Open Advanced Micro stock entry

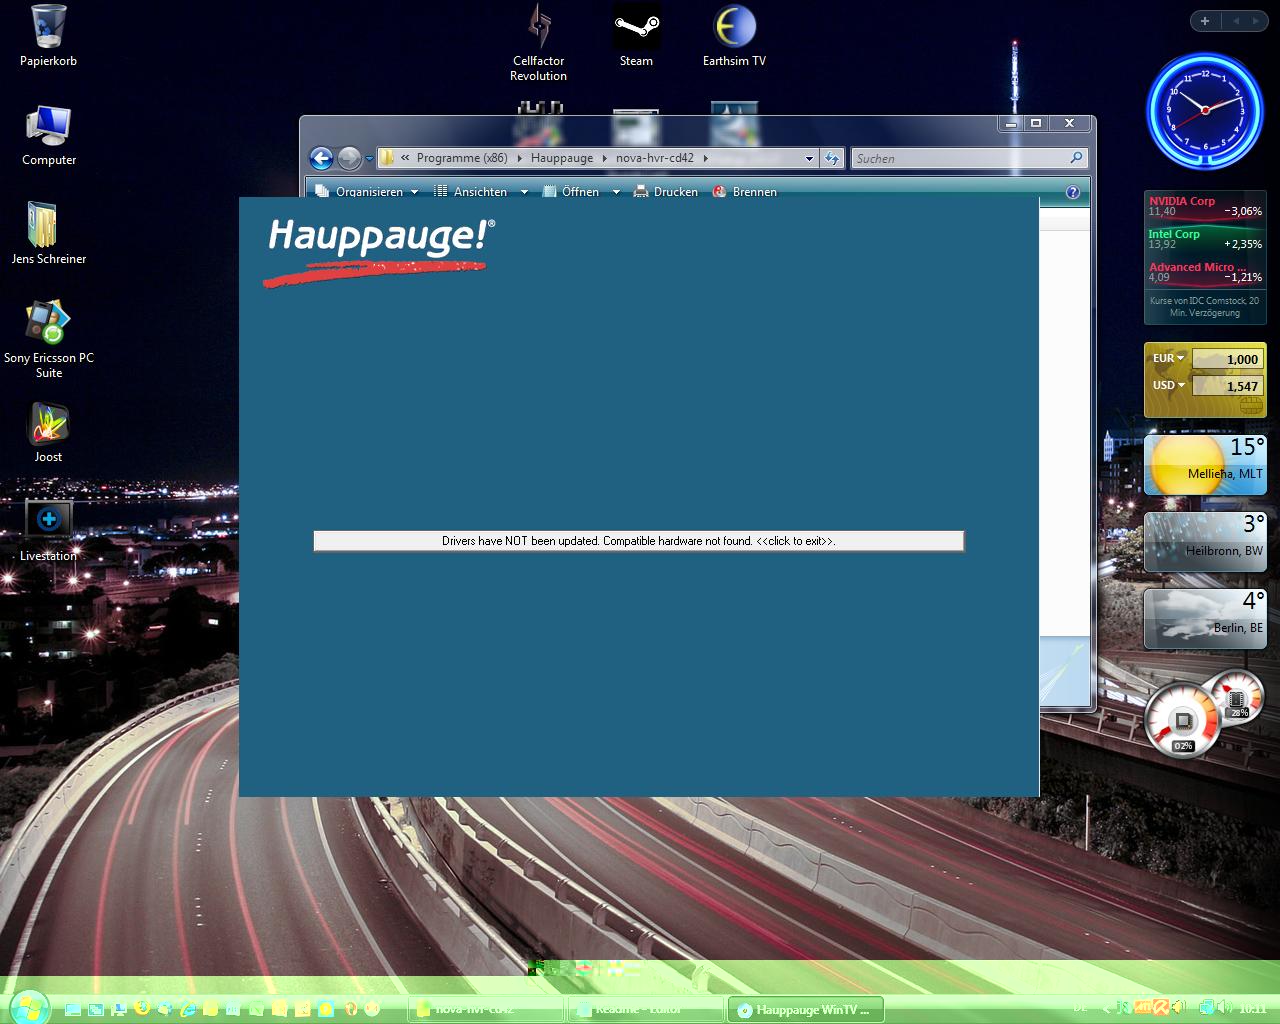[x=1205, y=272]
